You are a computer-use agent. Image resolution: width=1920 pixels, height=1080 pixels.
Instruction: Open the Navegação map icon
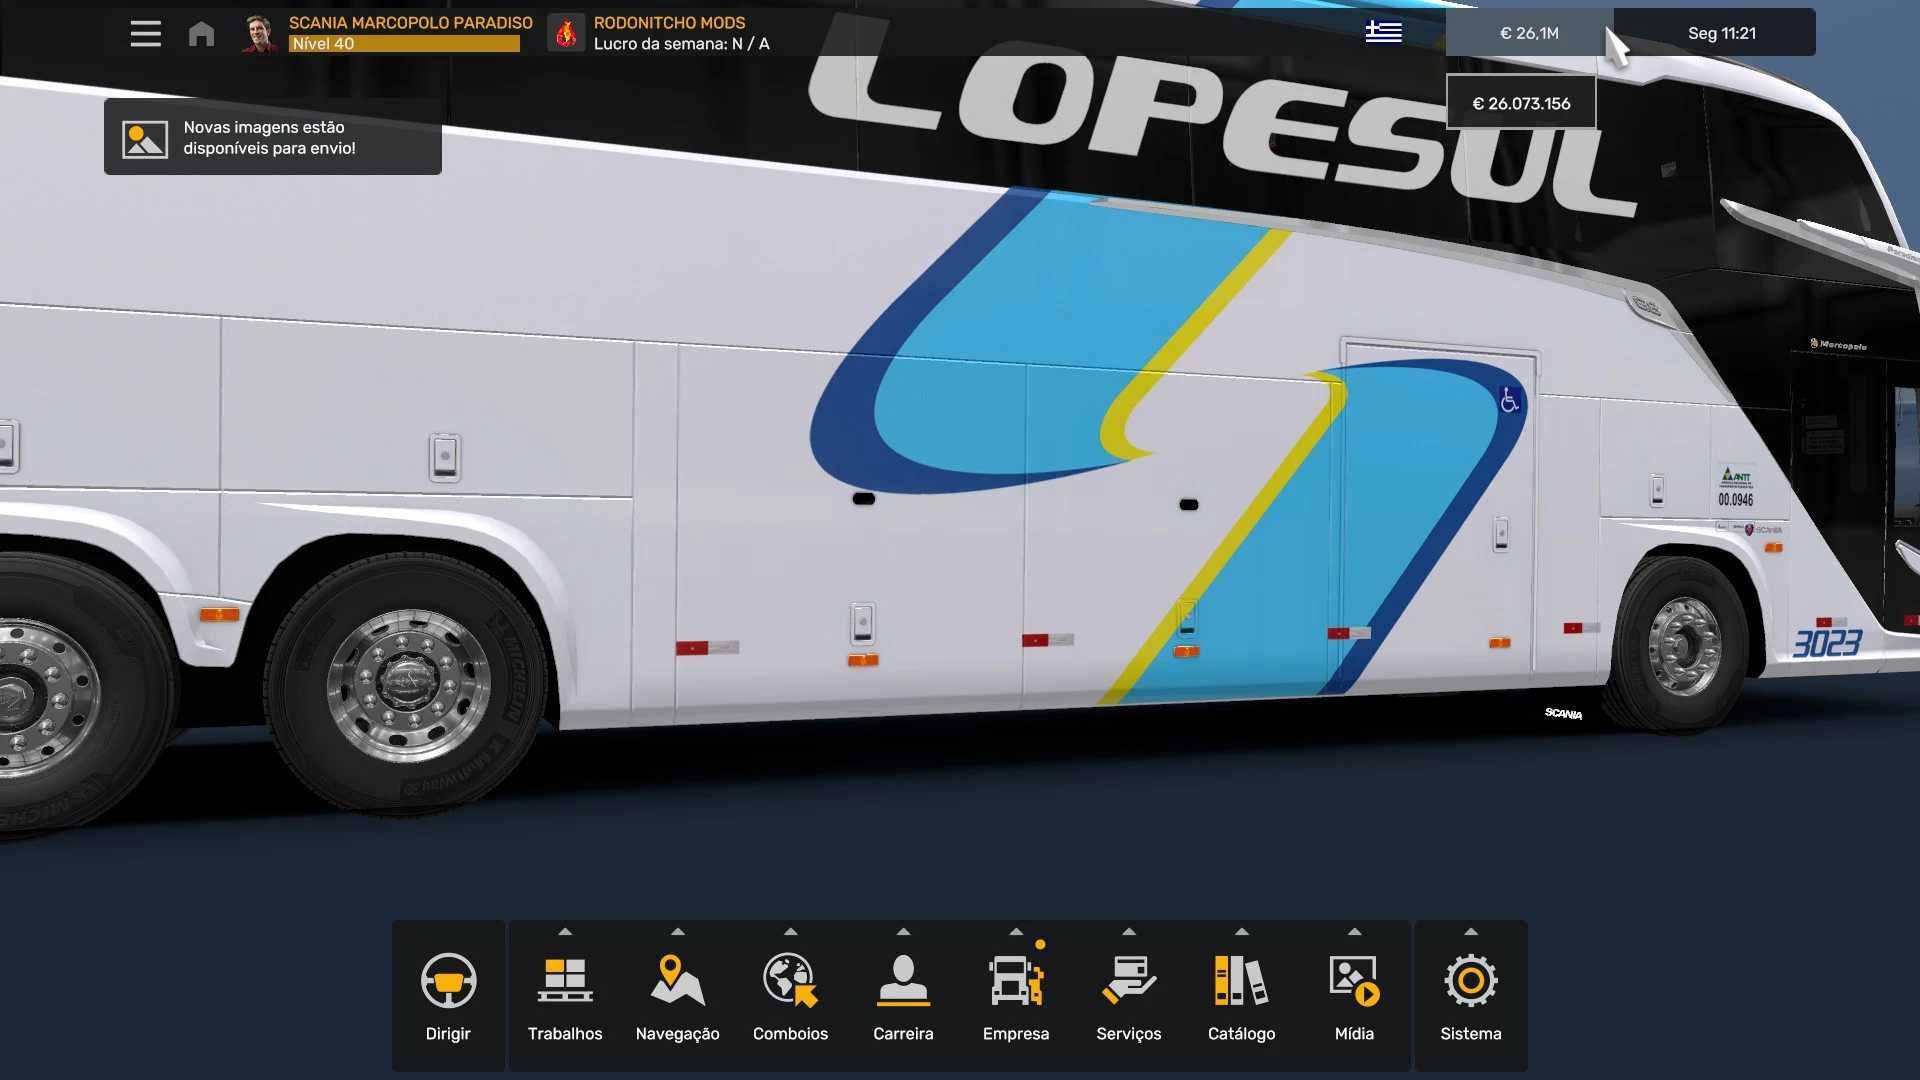click(x=677, y=981)
